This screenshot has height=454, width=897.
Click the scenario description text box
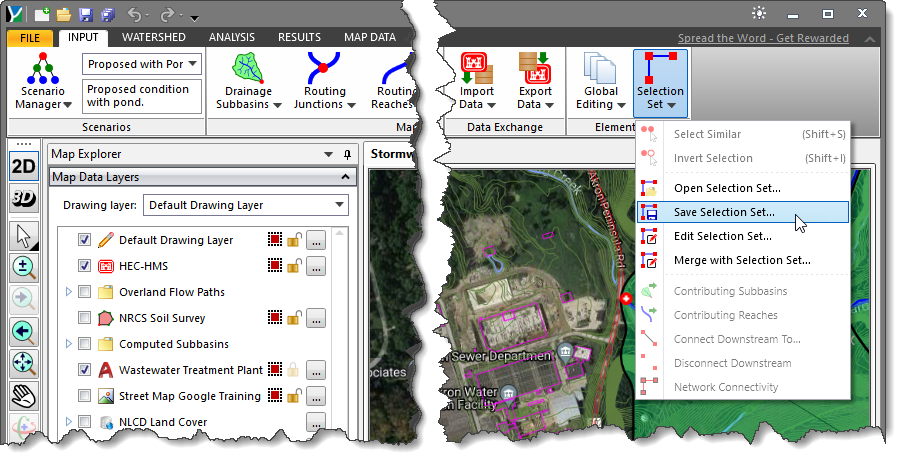pyautogui.click(x=142, y=96)
